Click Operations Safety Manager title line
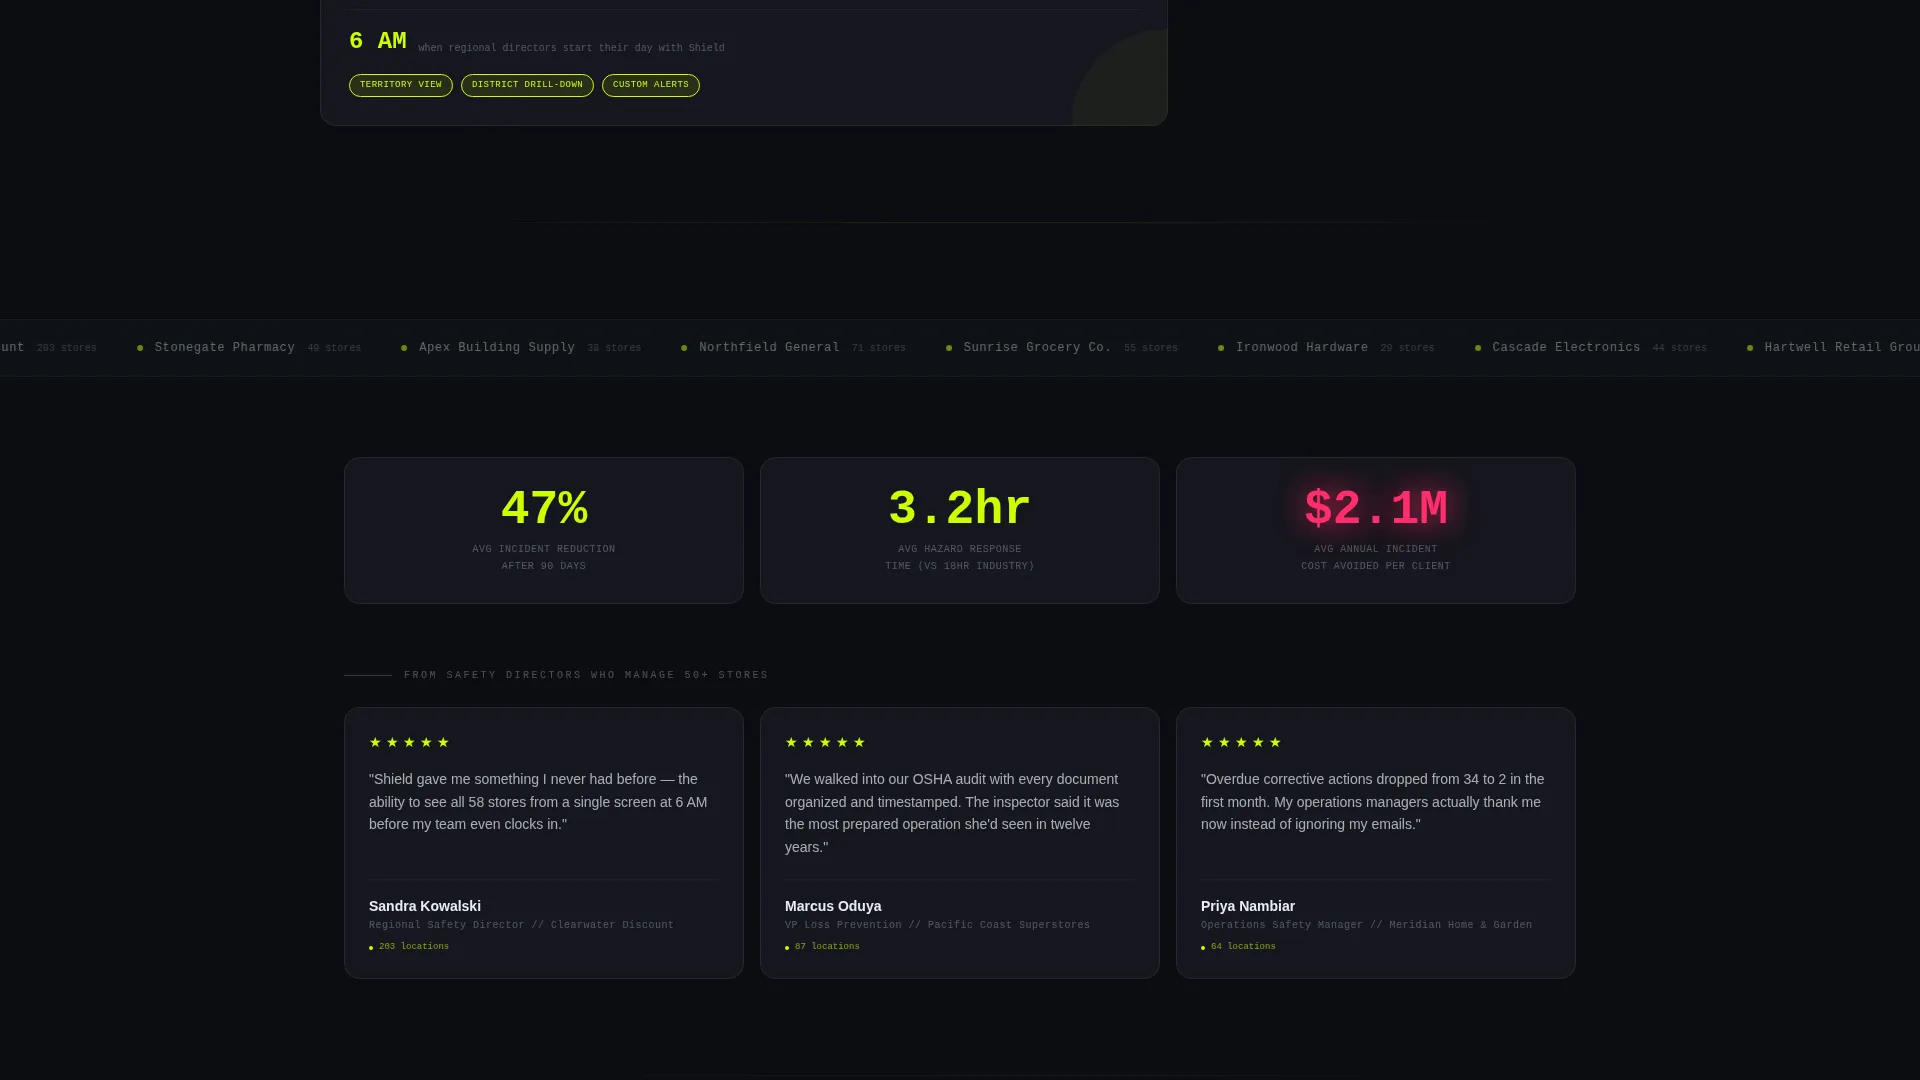The width and height of the screenshot is (1920, 1080). point(1366,925)
